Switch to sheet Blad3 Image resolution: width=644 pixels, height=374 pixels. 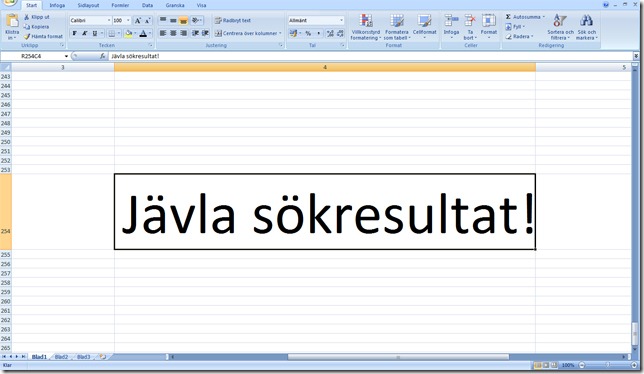pyautogui.click(x=83, y=357)
